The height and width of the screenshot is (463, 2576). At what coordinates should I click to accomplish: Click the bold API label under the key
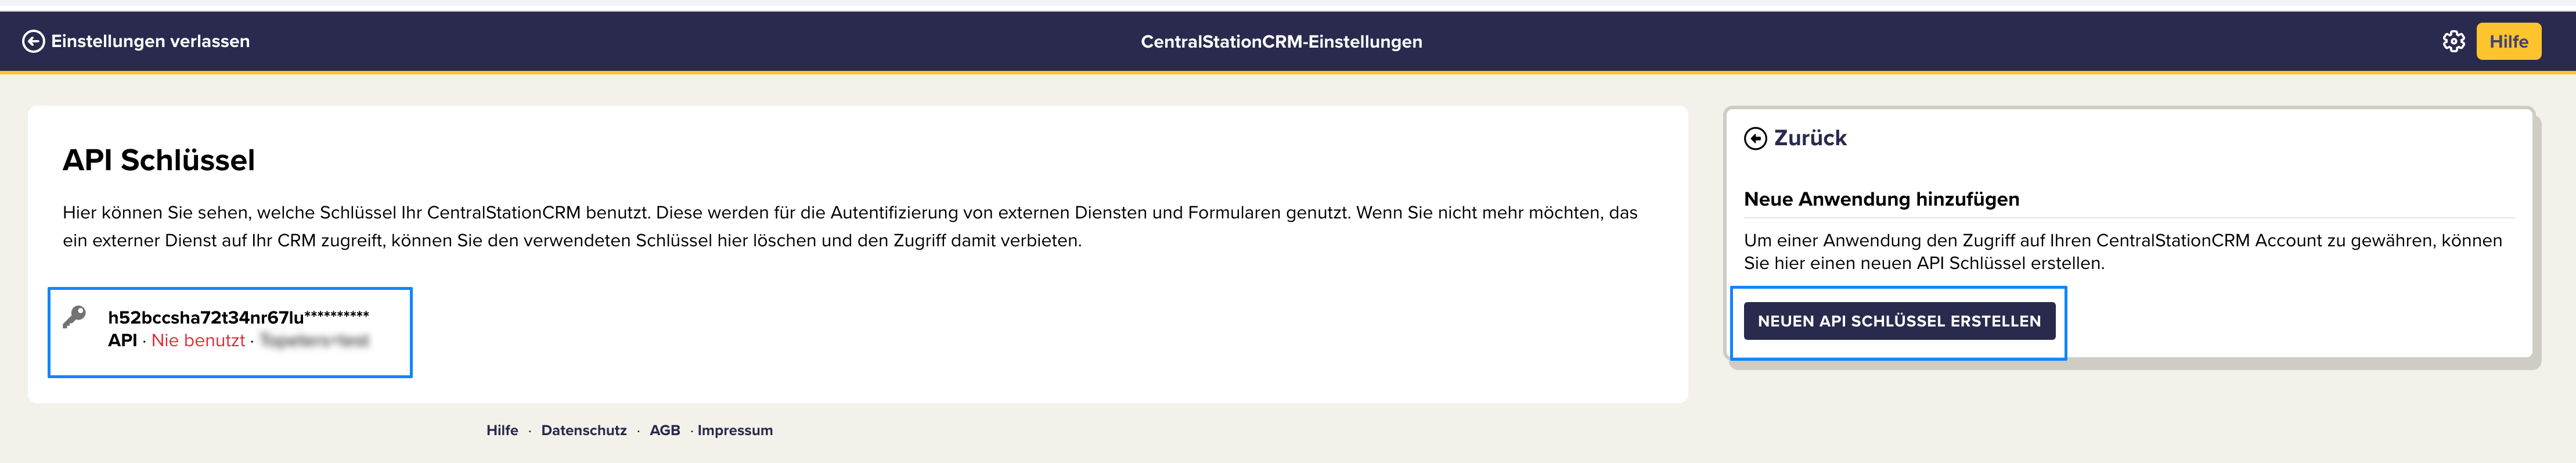[122, 341]
